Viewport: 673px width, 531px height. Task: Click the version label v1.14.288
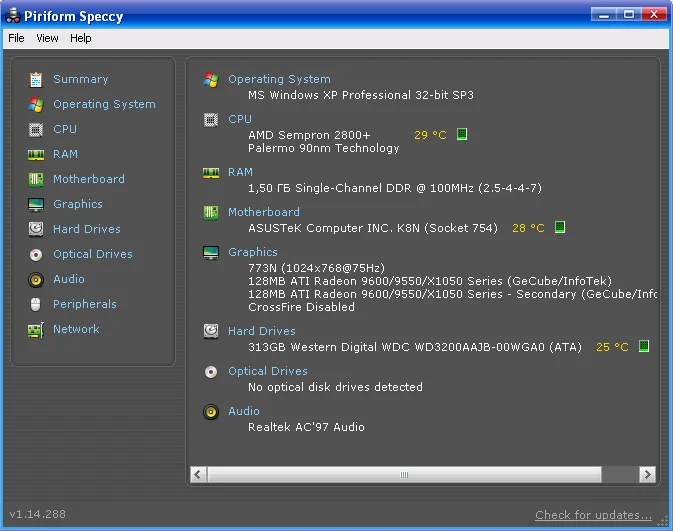pyautogui.click(x=38, y=514)
